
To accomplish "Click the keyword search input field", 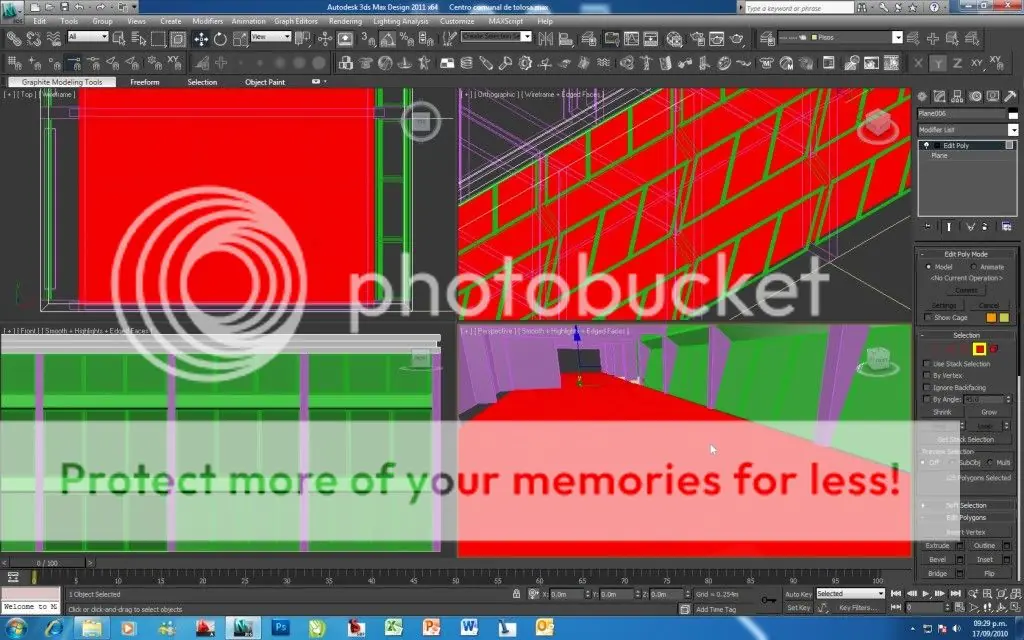I will click(799, 8).
